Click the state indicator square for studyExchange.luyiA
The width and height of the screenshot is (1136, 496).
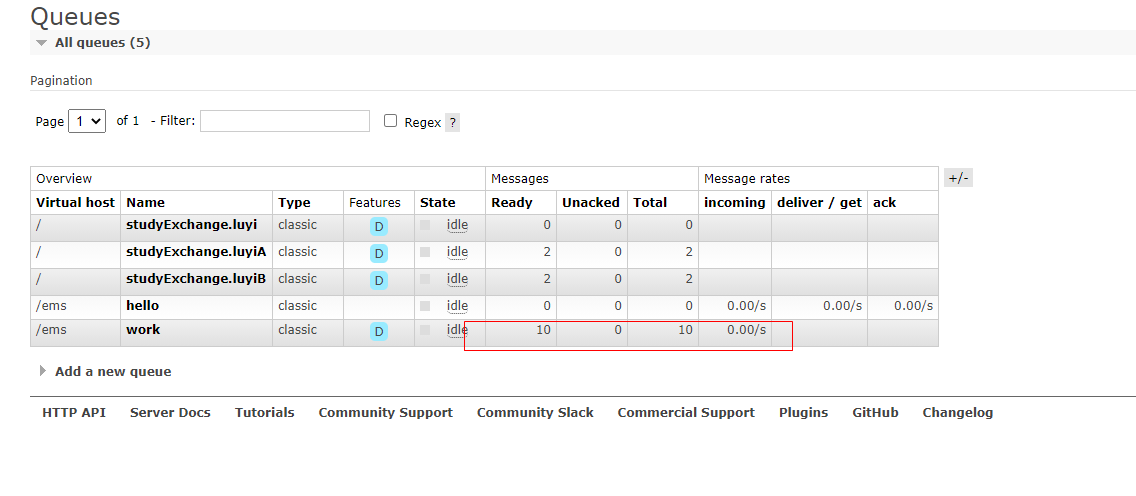[x=425, y=252]
